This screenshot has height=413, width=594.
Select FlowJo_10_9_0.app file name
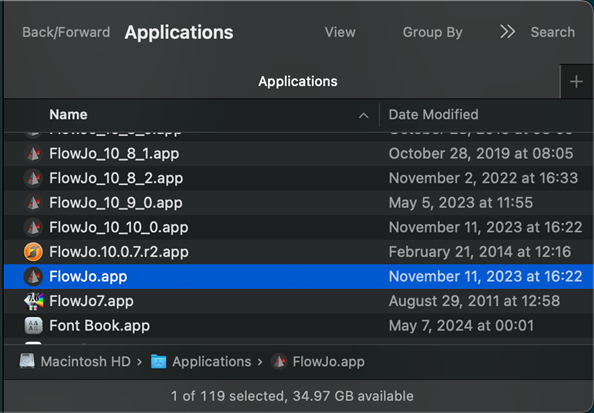[x=116, y=203]
